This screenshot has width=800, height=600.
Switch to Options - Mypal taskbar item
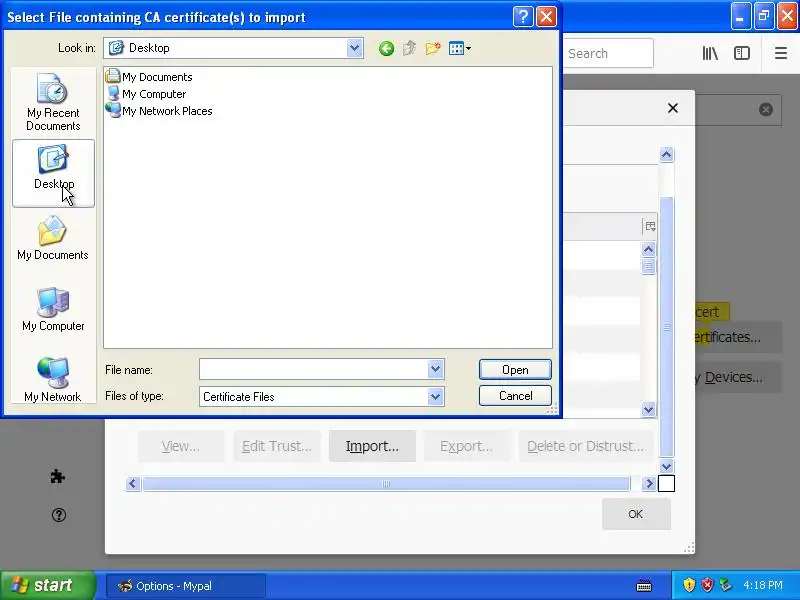coord(186,586)
